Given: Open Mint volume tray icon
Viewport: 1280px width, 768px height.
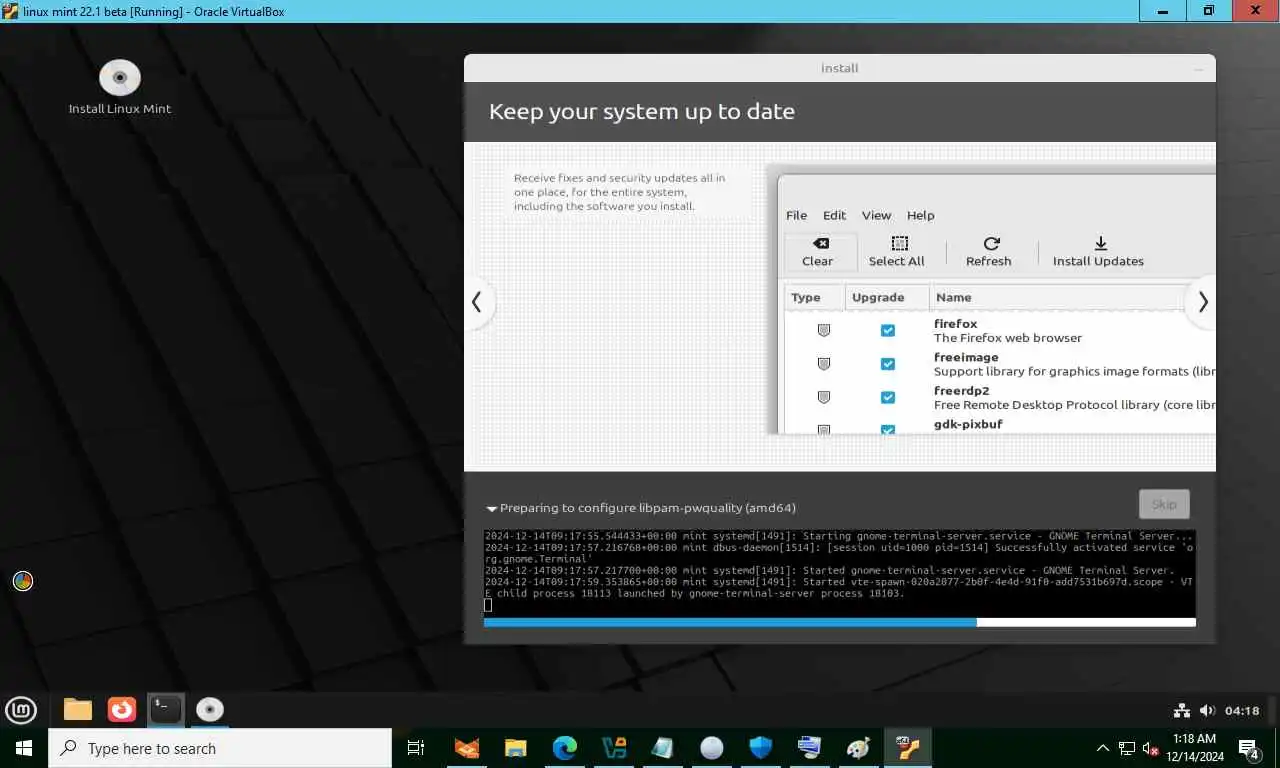Looking at the screenshot, I should click(1207, 711).
